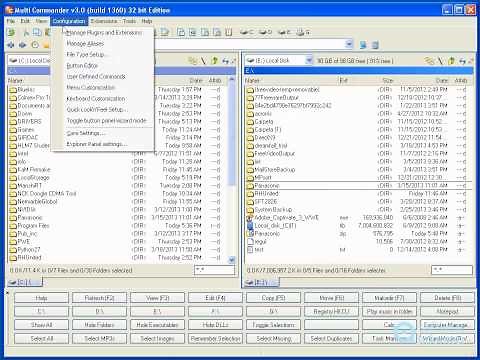Switch to drive E using the toolbar drive icon

(x=284, y=32)
